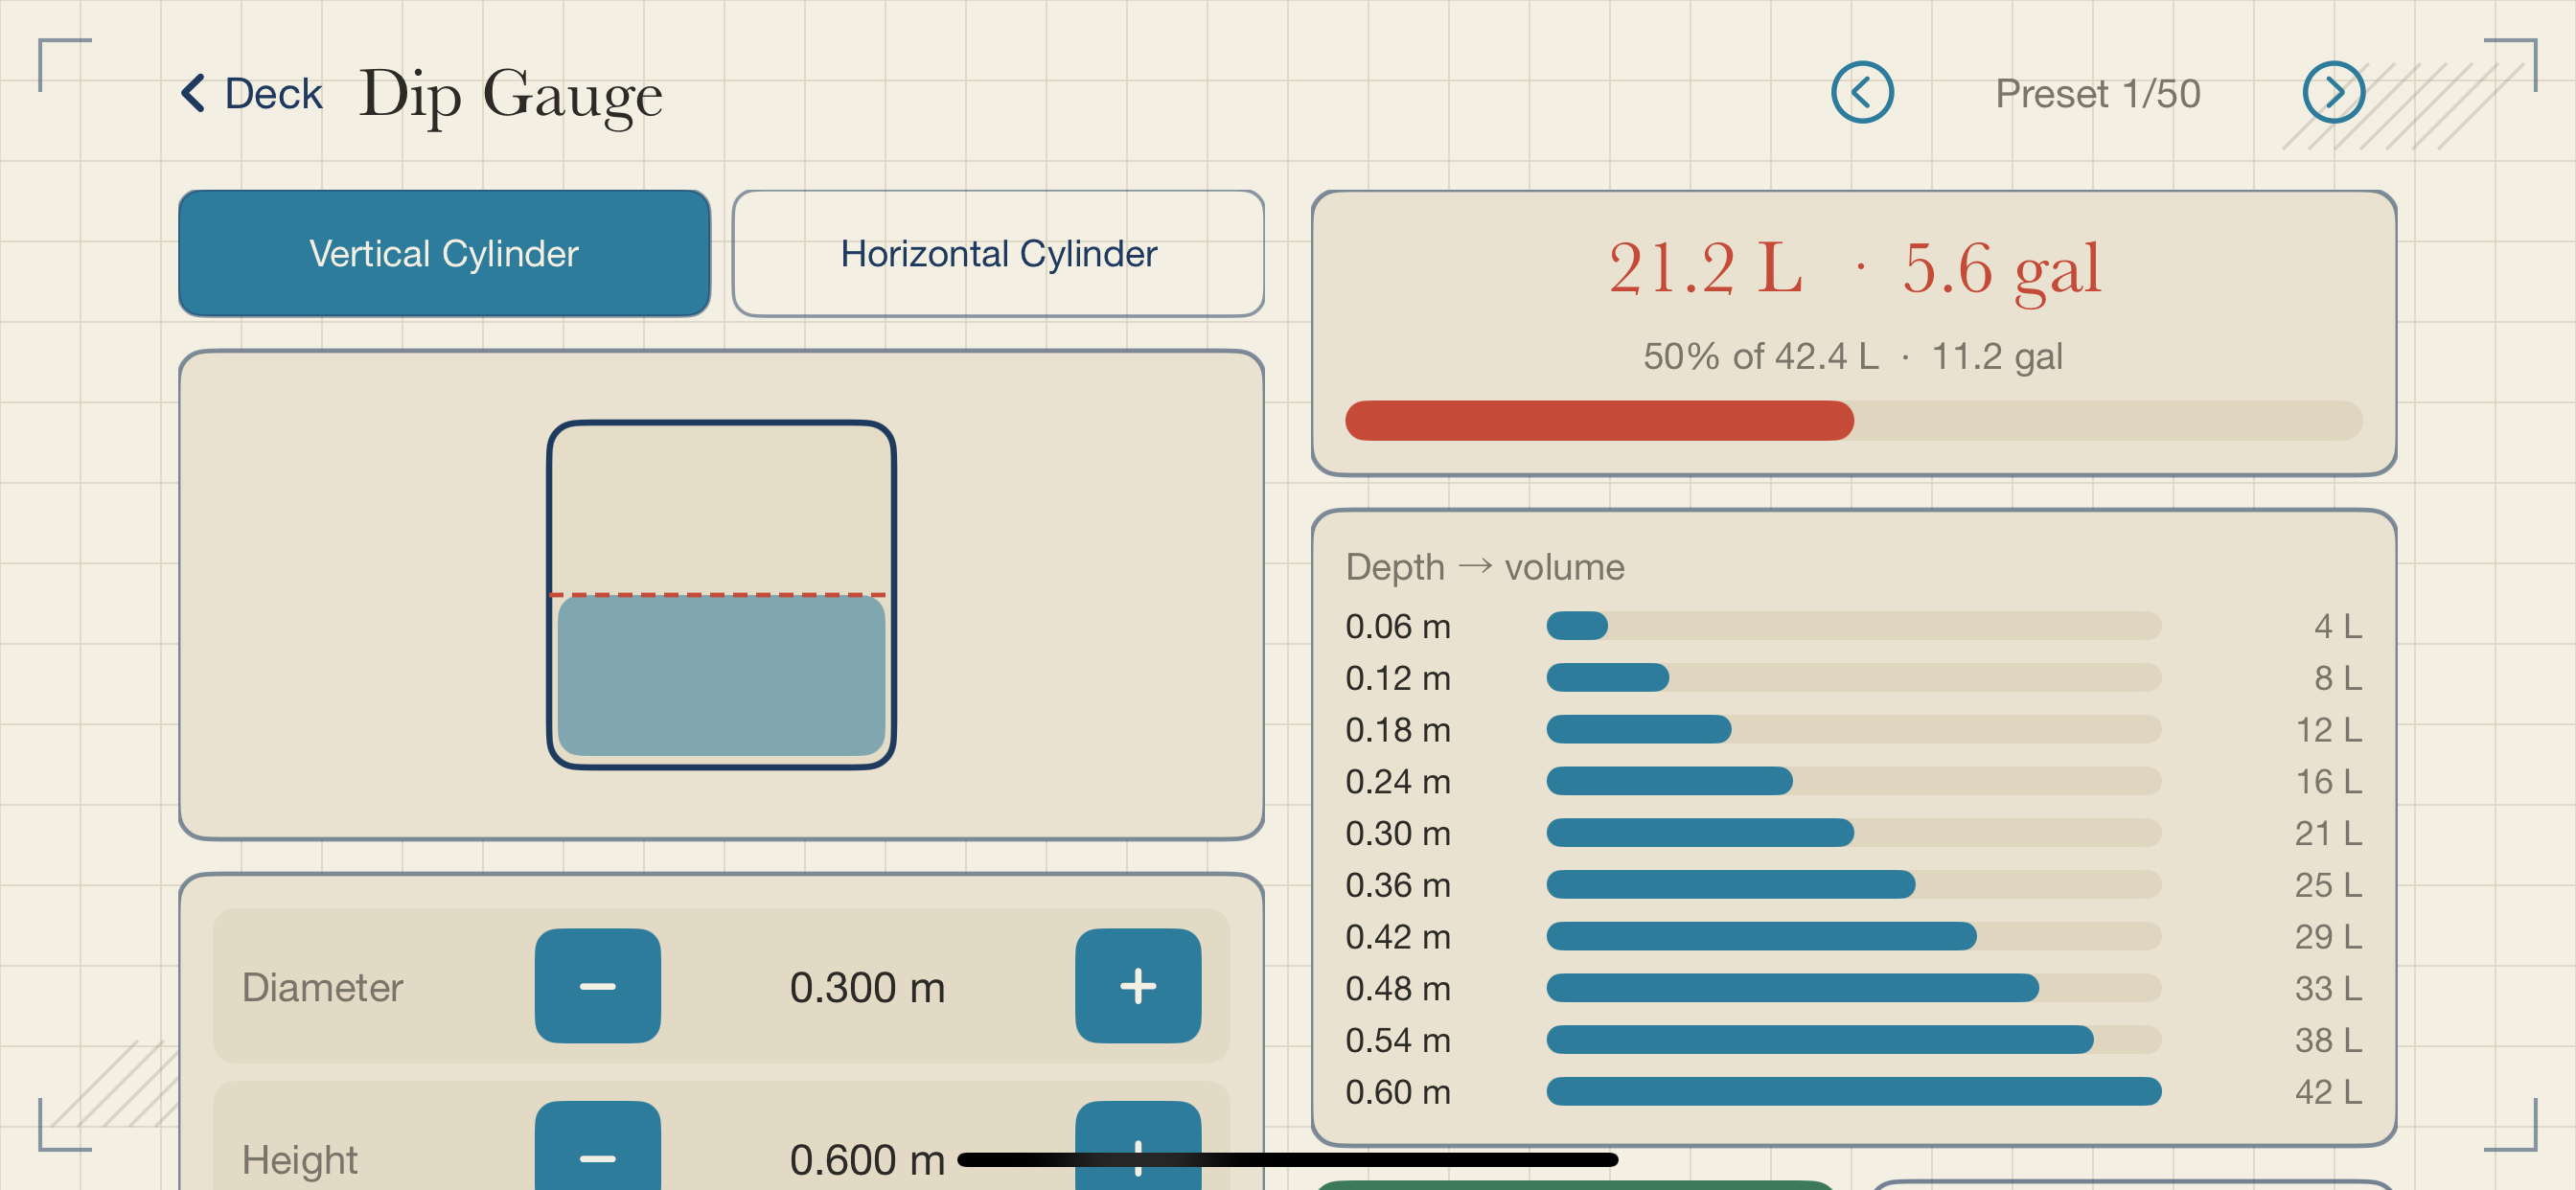This screenshot has width=2576, height=1190.
Task: Select the 0.60 m depth row
Action: coord(1853,1092)
